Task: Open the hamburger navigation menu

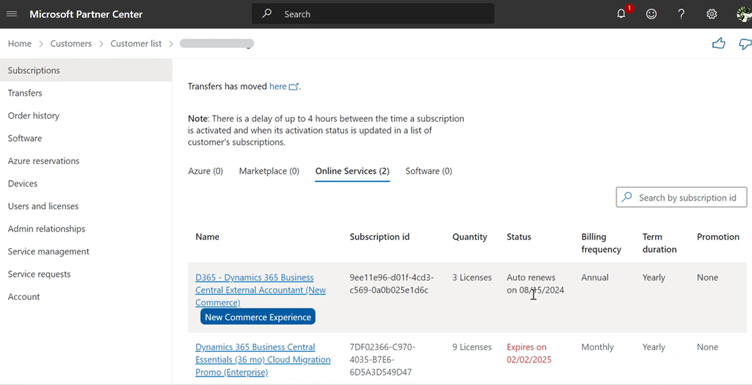Action: (x=12, y=14)
